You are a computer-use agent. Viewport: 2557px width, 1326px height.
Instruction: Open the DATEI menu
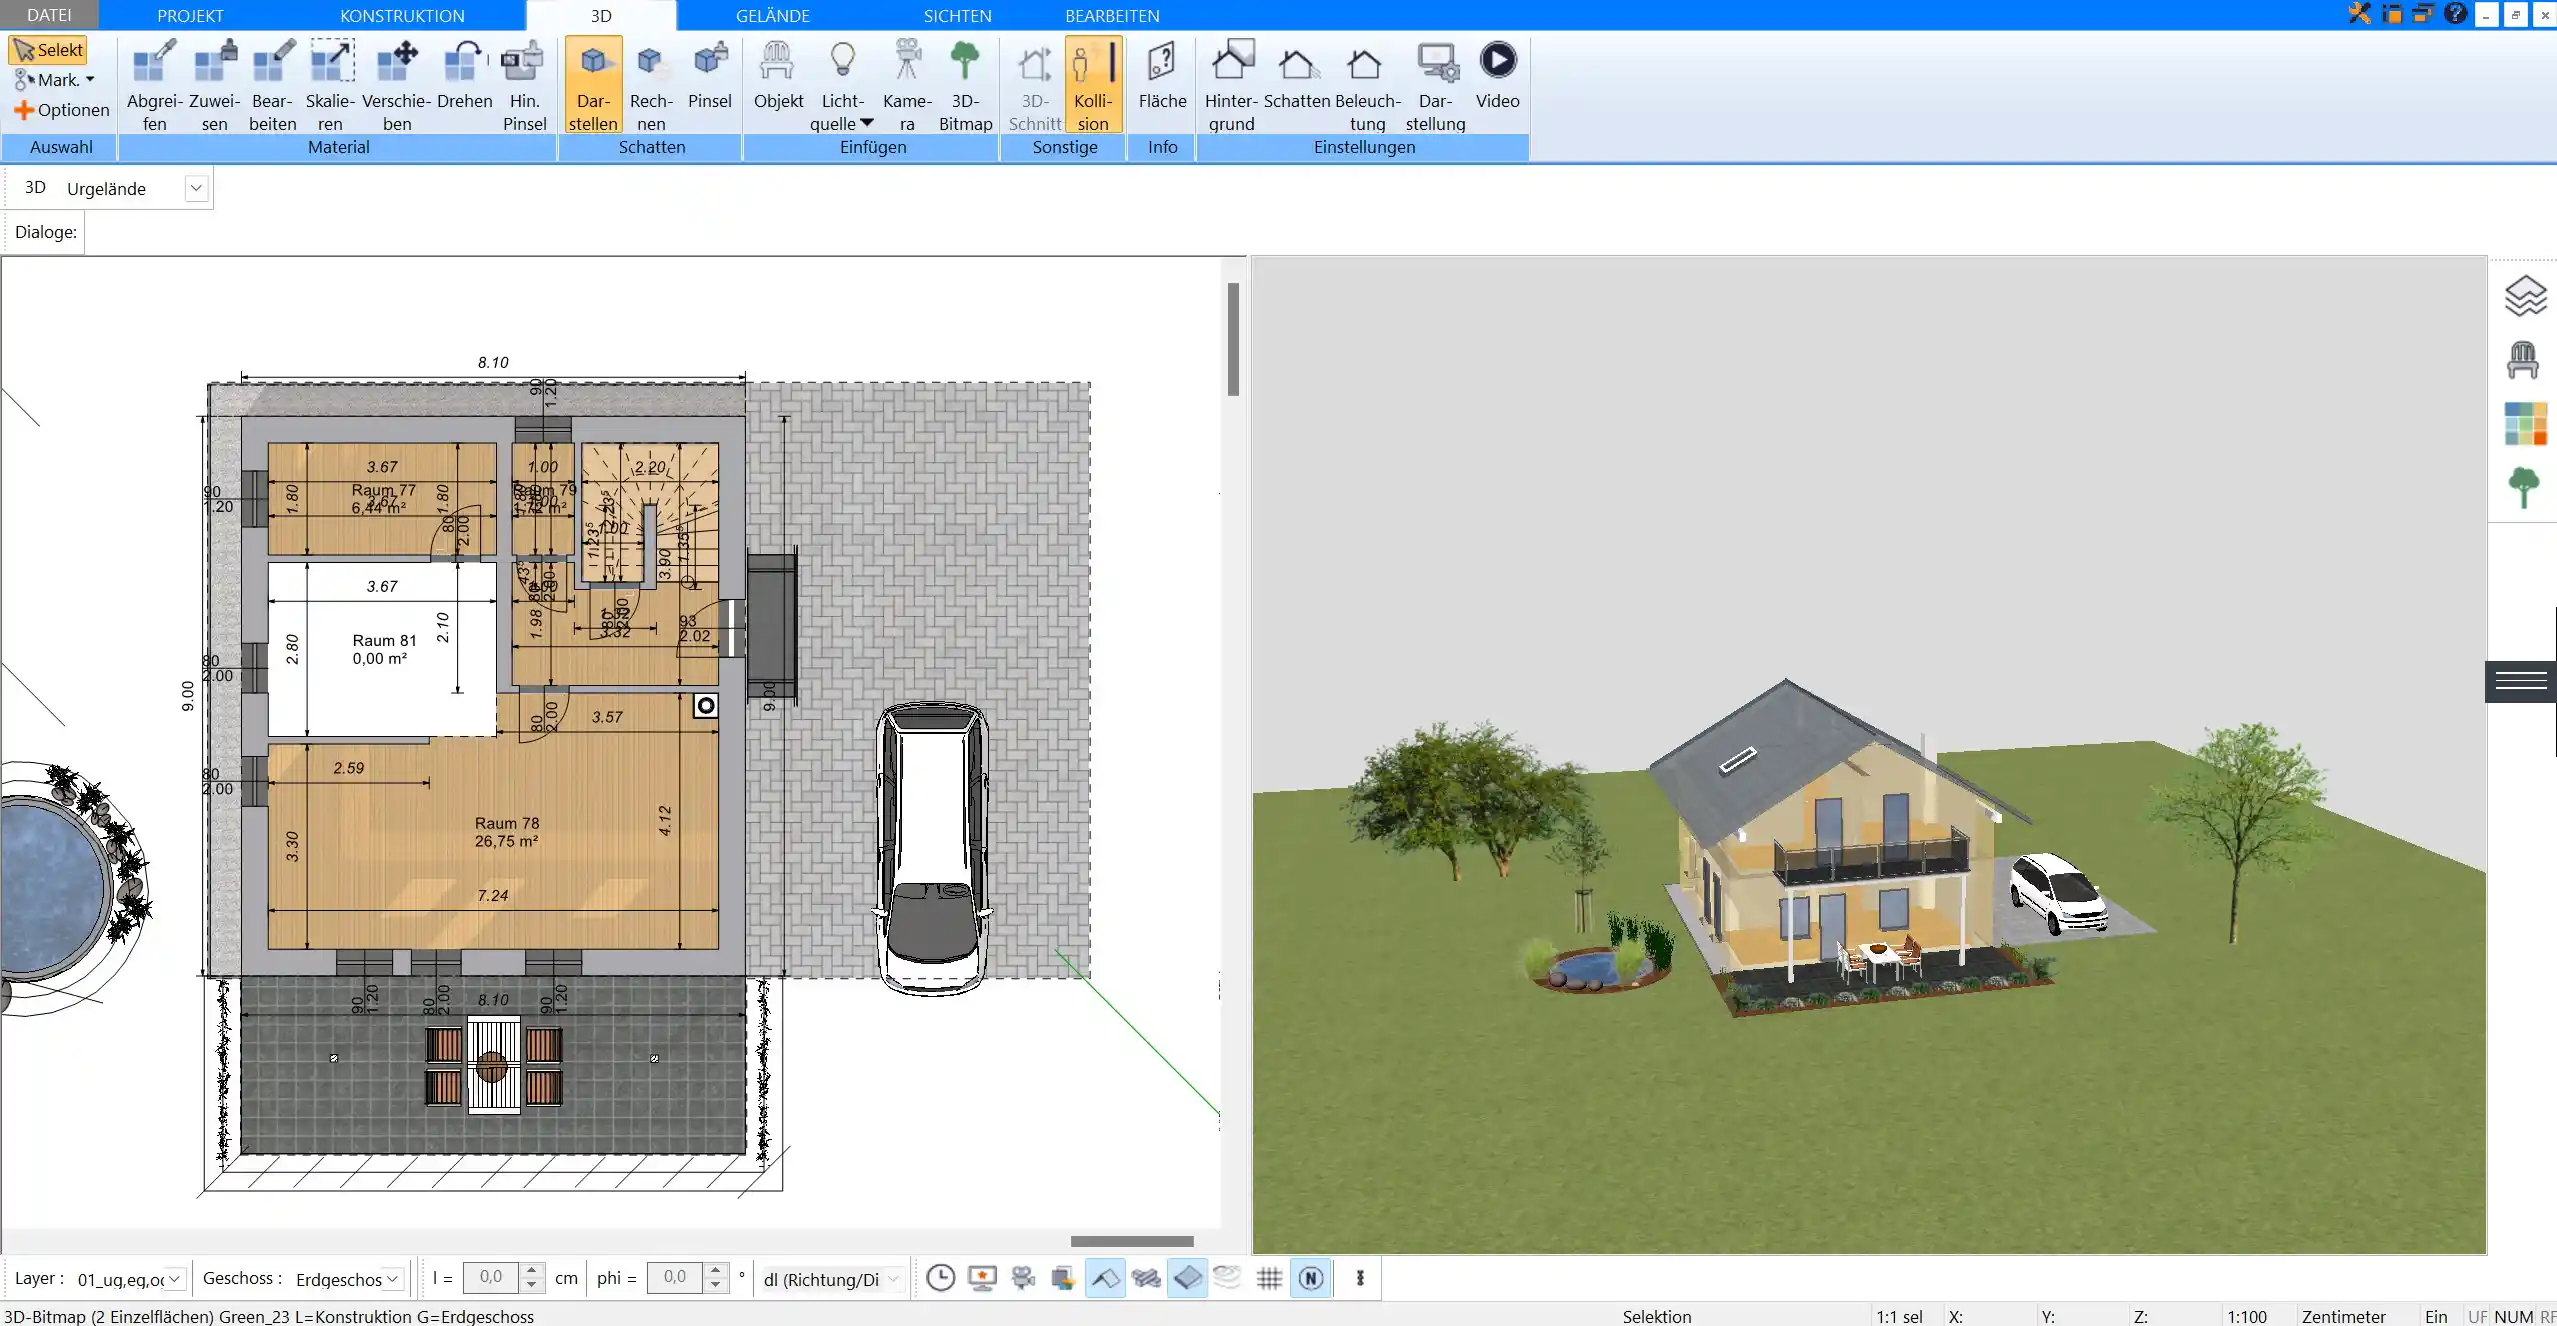pos(49,15)
